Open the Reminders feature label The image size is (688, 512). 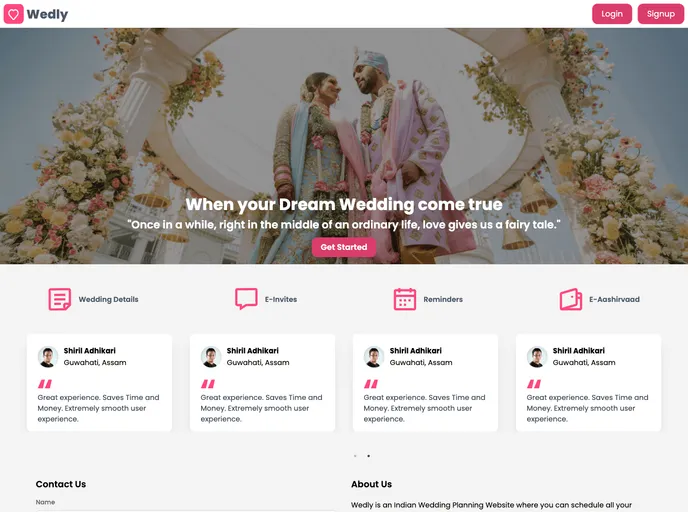point(443,299)
